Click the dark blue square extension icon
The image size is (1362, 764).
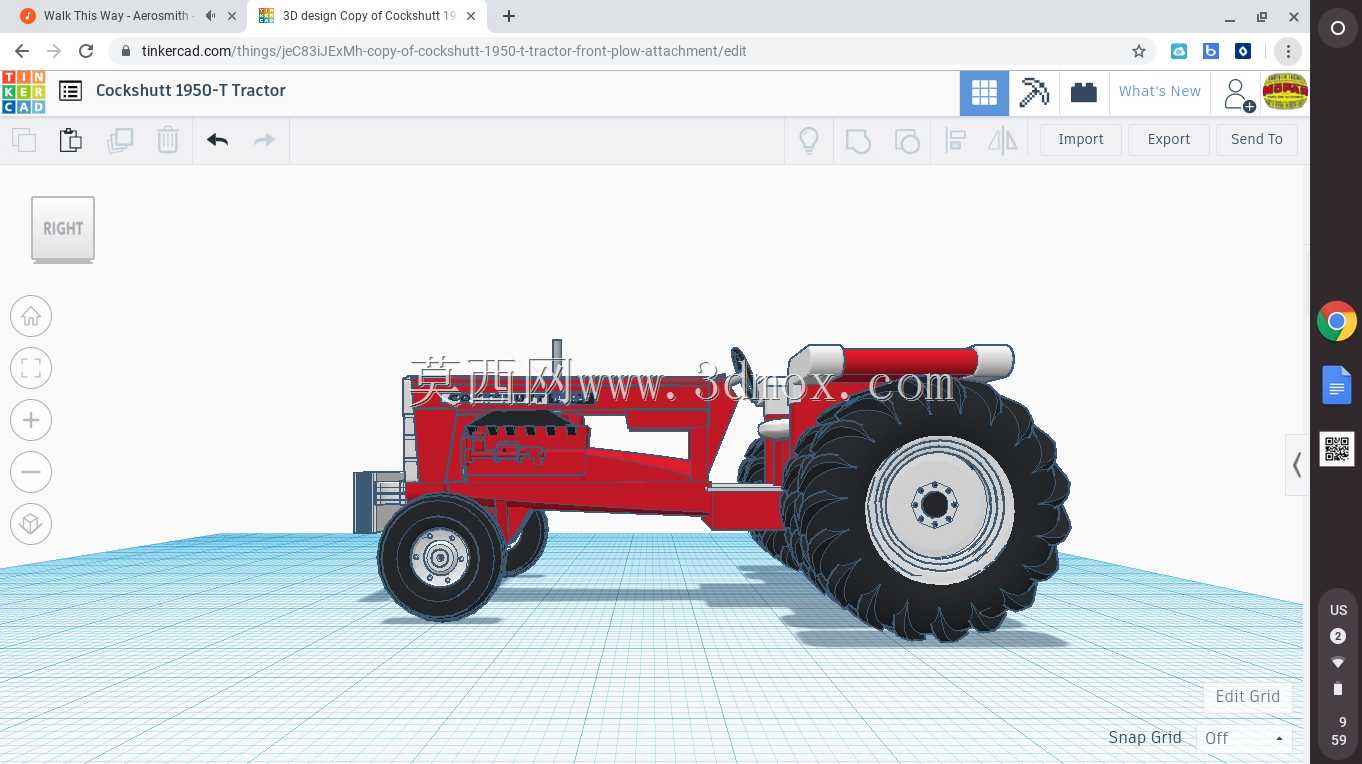pyautogui.click(x=1243, y=51)
